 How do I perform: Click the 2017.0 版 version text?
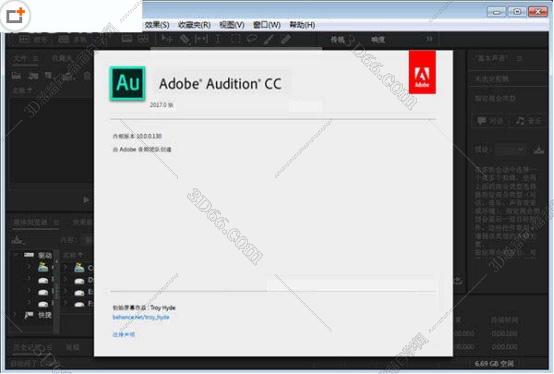pyautogui.click(x=161, y=105)
